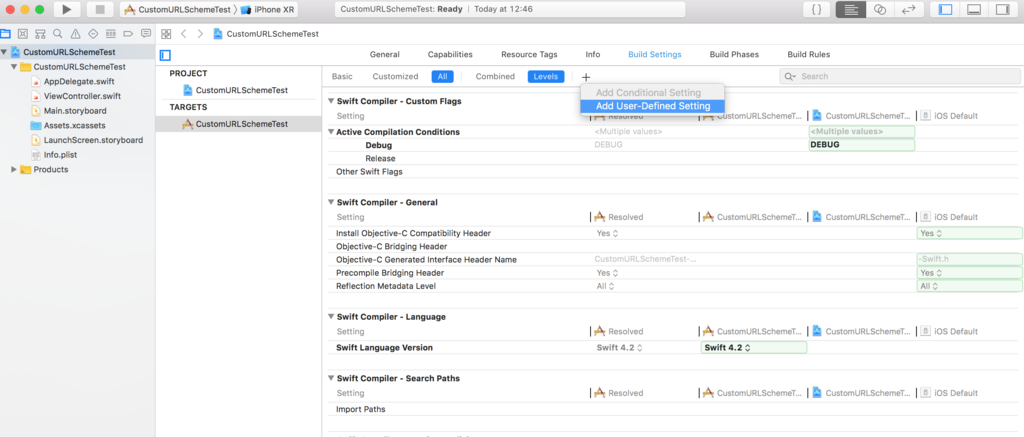Screen dimensions: 1024x437
Task: Toggle the project and targets list sidebar
Action: tap(165, 55)
